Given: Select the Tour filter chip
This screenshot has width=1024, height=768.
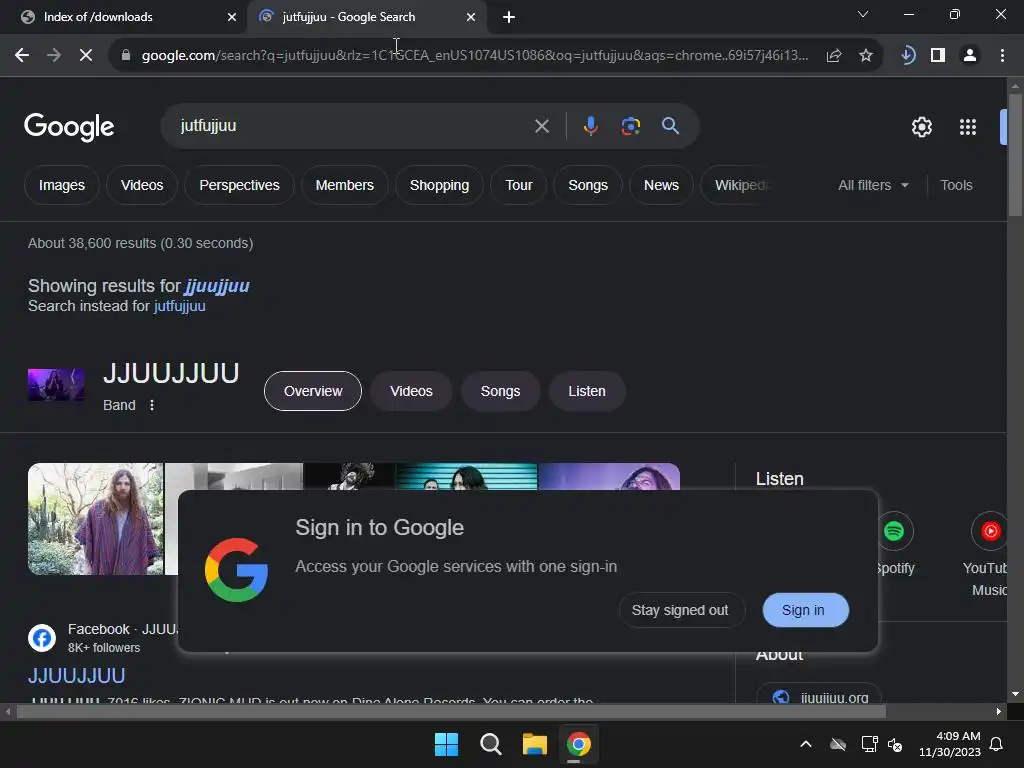Looking at the screenshot, I should (519, 185).
